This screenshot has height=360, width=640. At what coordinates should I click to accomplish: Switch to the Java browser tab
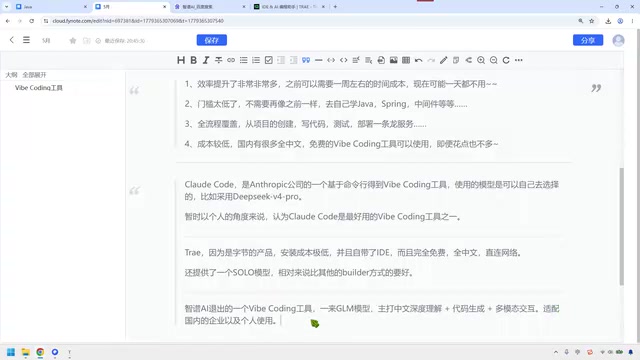(51, 7)
